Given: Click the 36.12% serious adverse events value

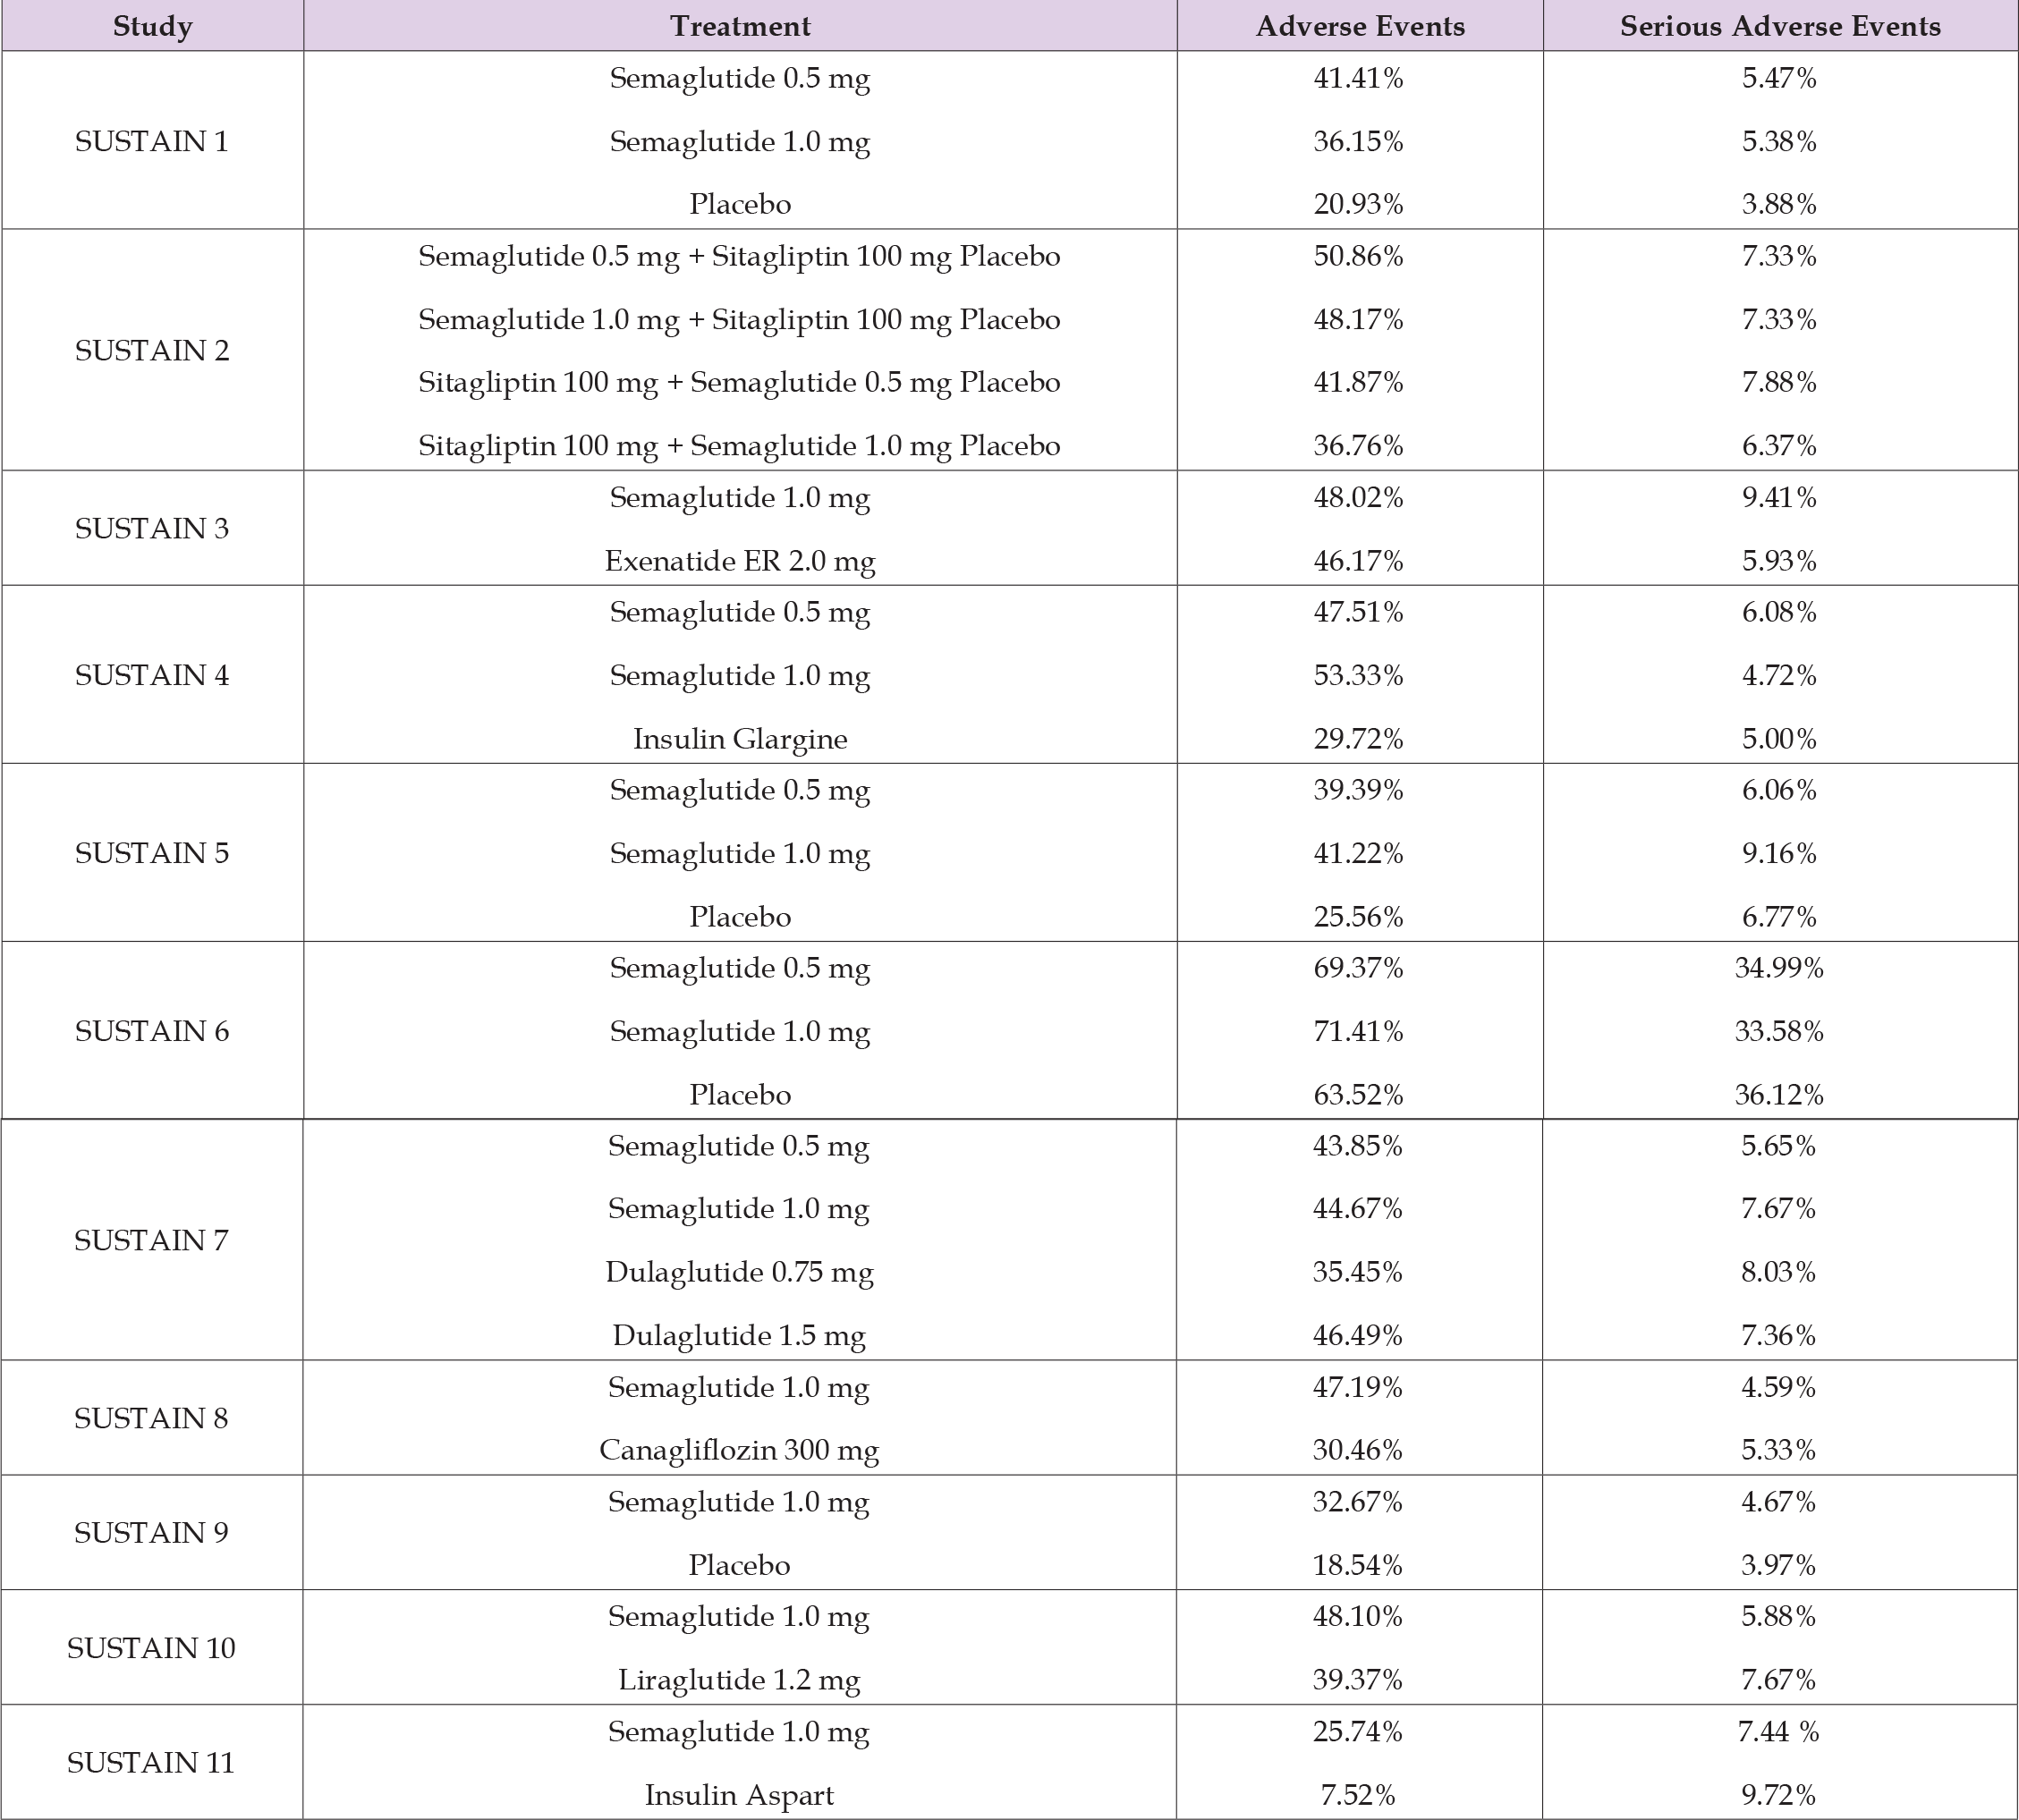Looking at the screenshot, I should pyautogui.click(x=1778, y=1095).
